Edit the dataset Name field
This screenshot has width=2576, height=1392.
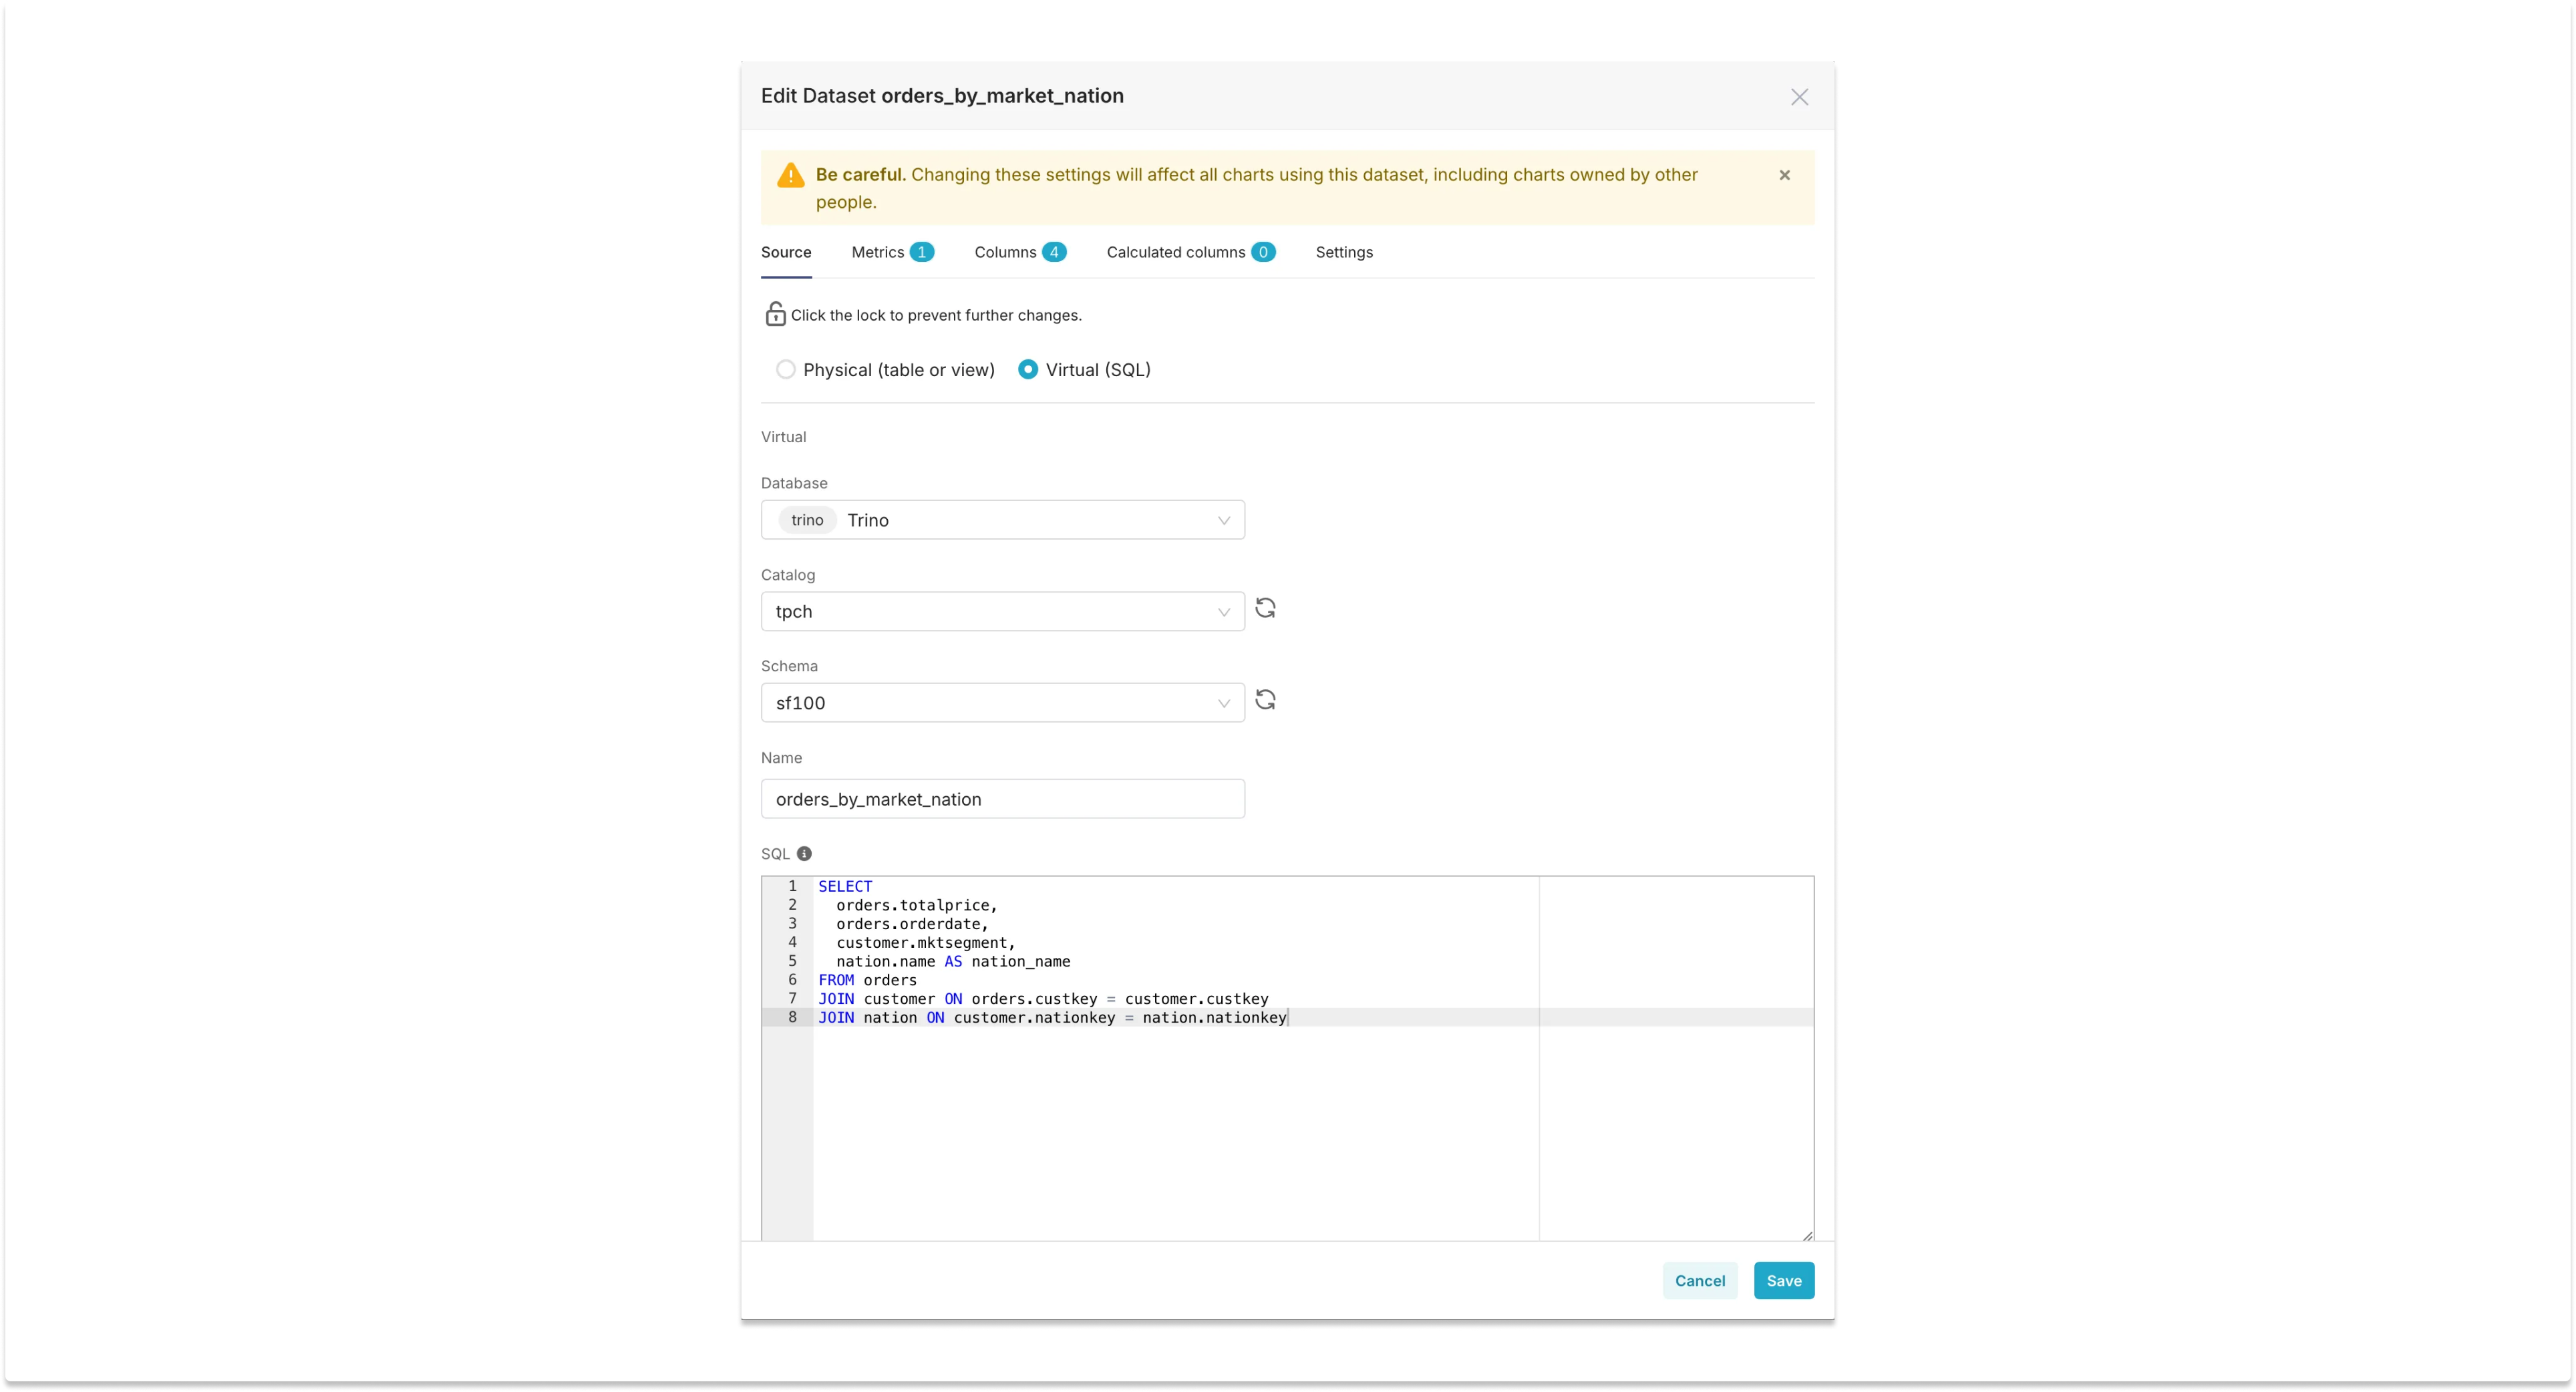click(1002, 798)
